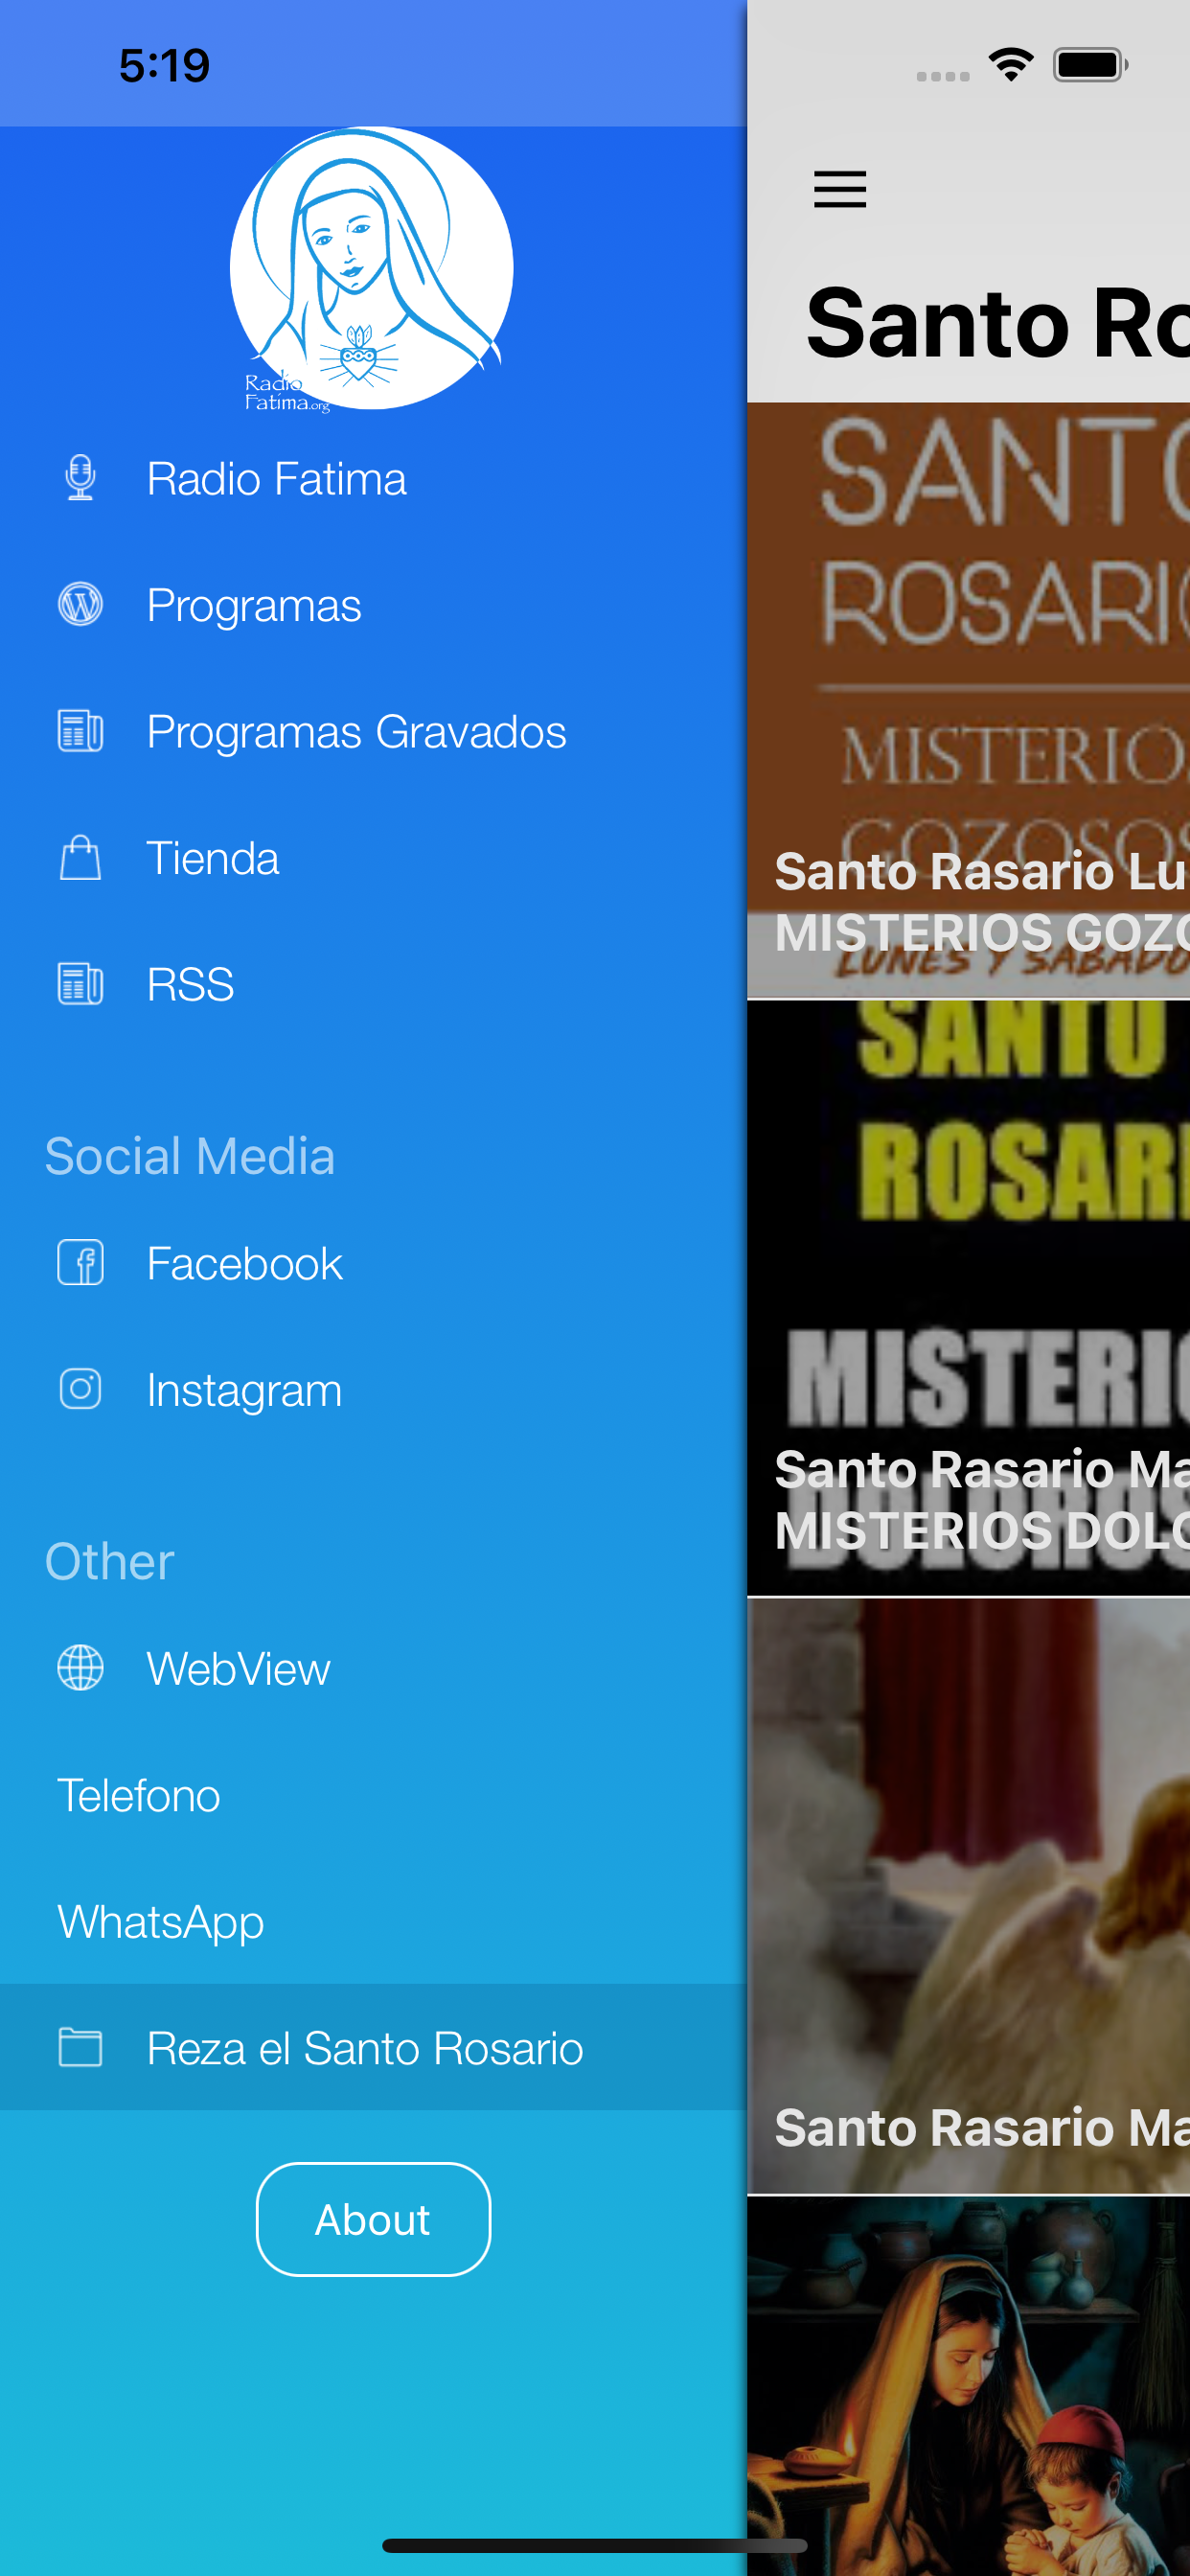Tap the Radio Fatima logo image

(371, 268)
